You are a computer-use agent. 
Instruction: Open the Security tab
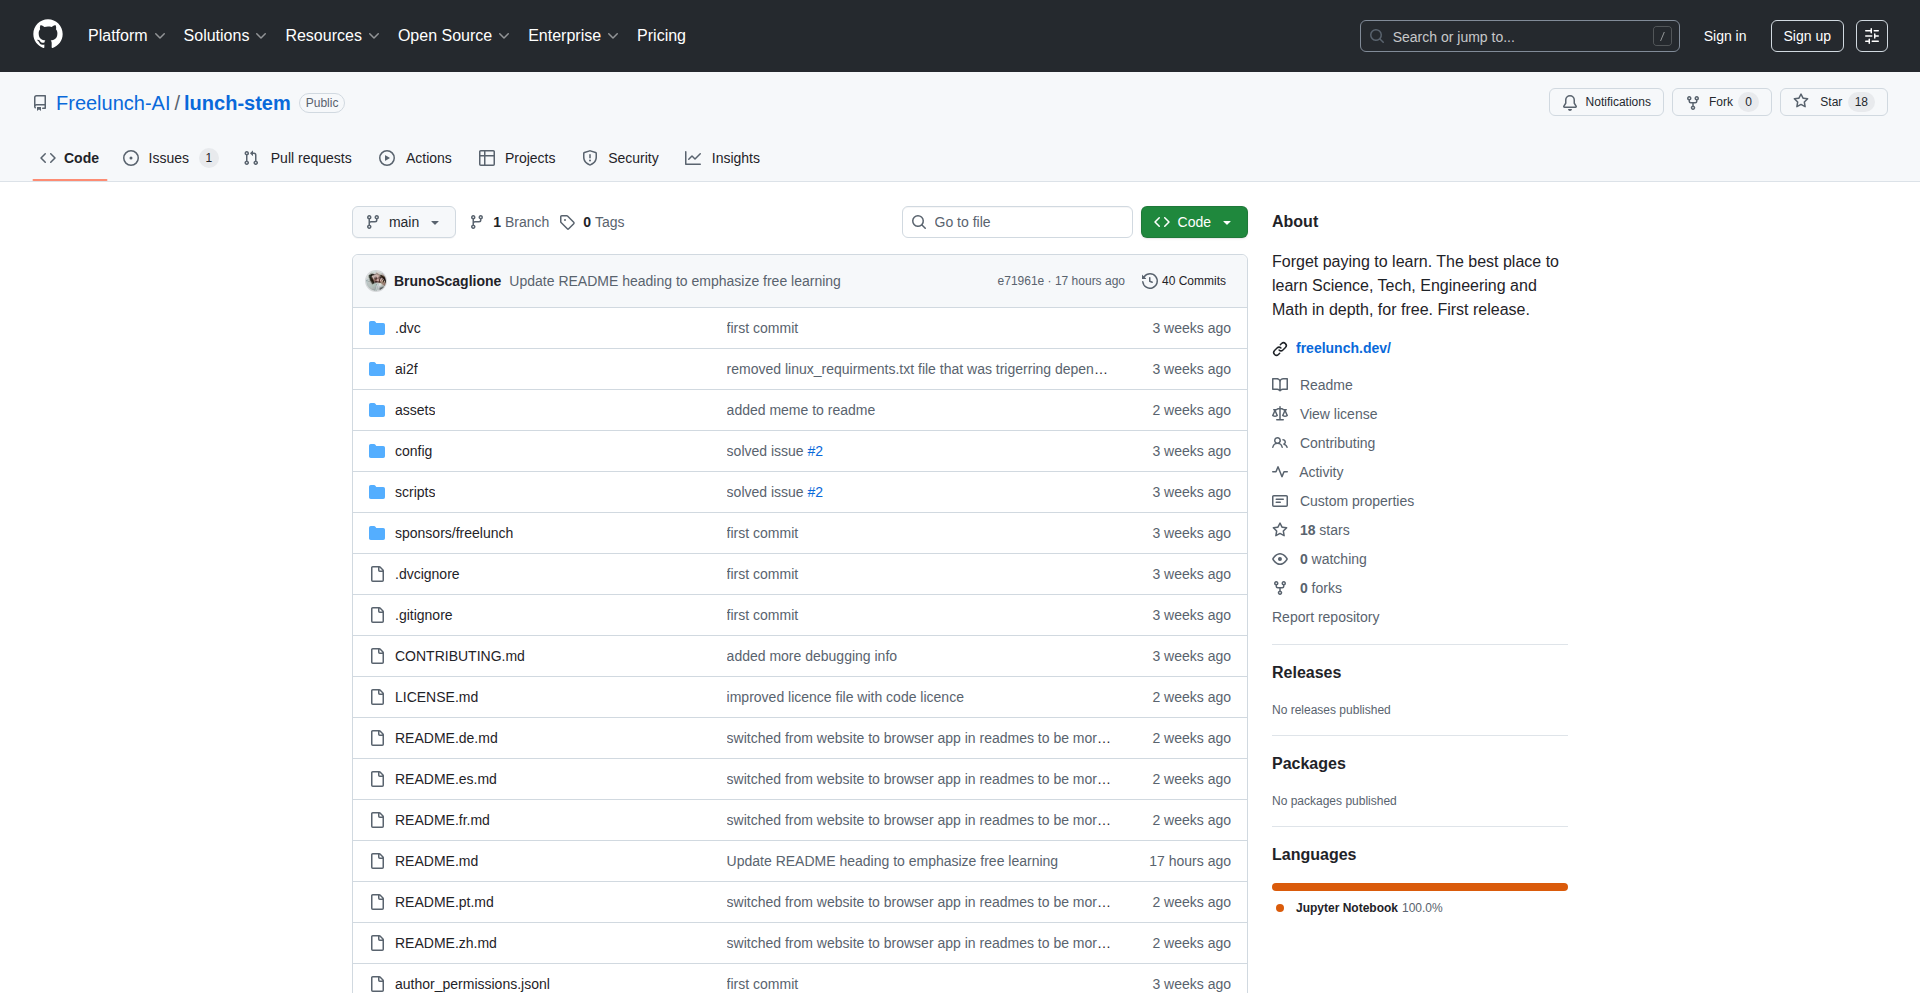[620, 158]
